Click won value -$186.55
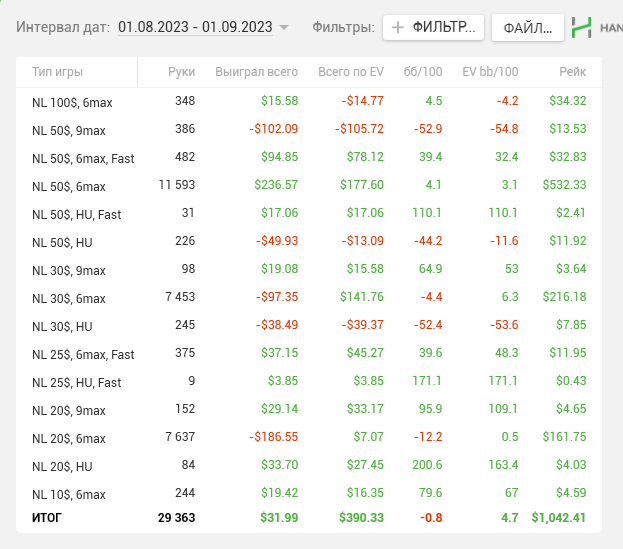This screenshot has width=623, height=549. [x=273, y=437]
